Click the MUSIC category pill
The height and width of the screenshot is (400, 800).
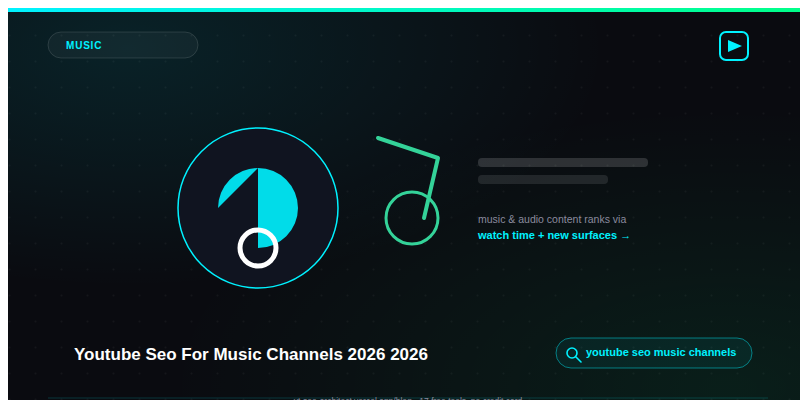pos(122,45)
